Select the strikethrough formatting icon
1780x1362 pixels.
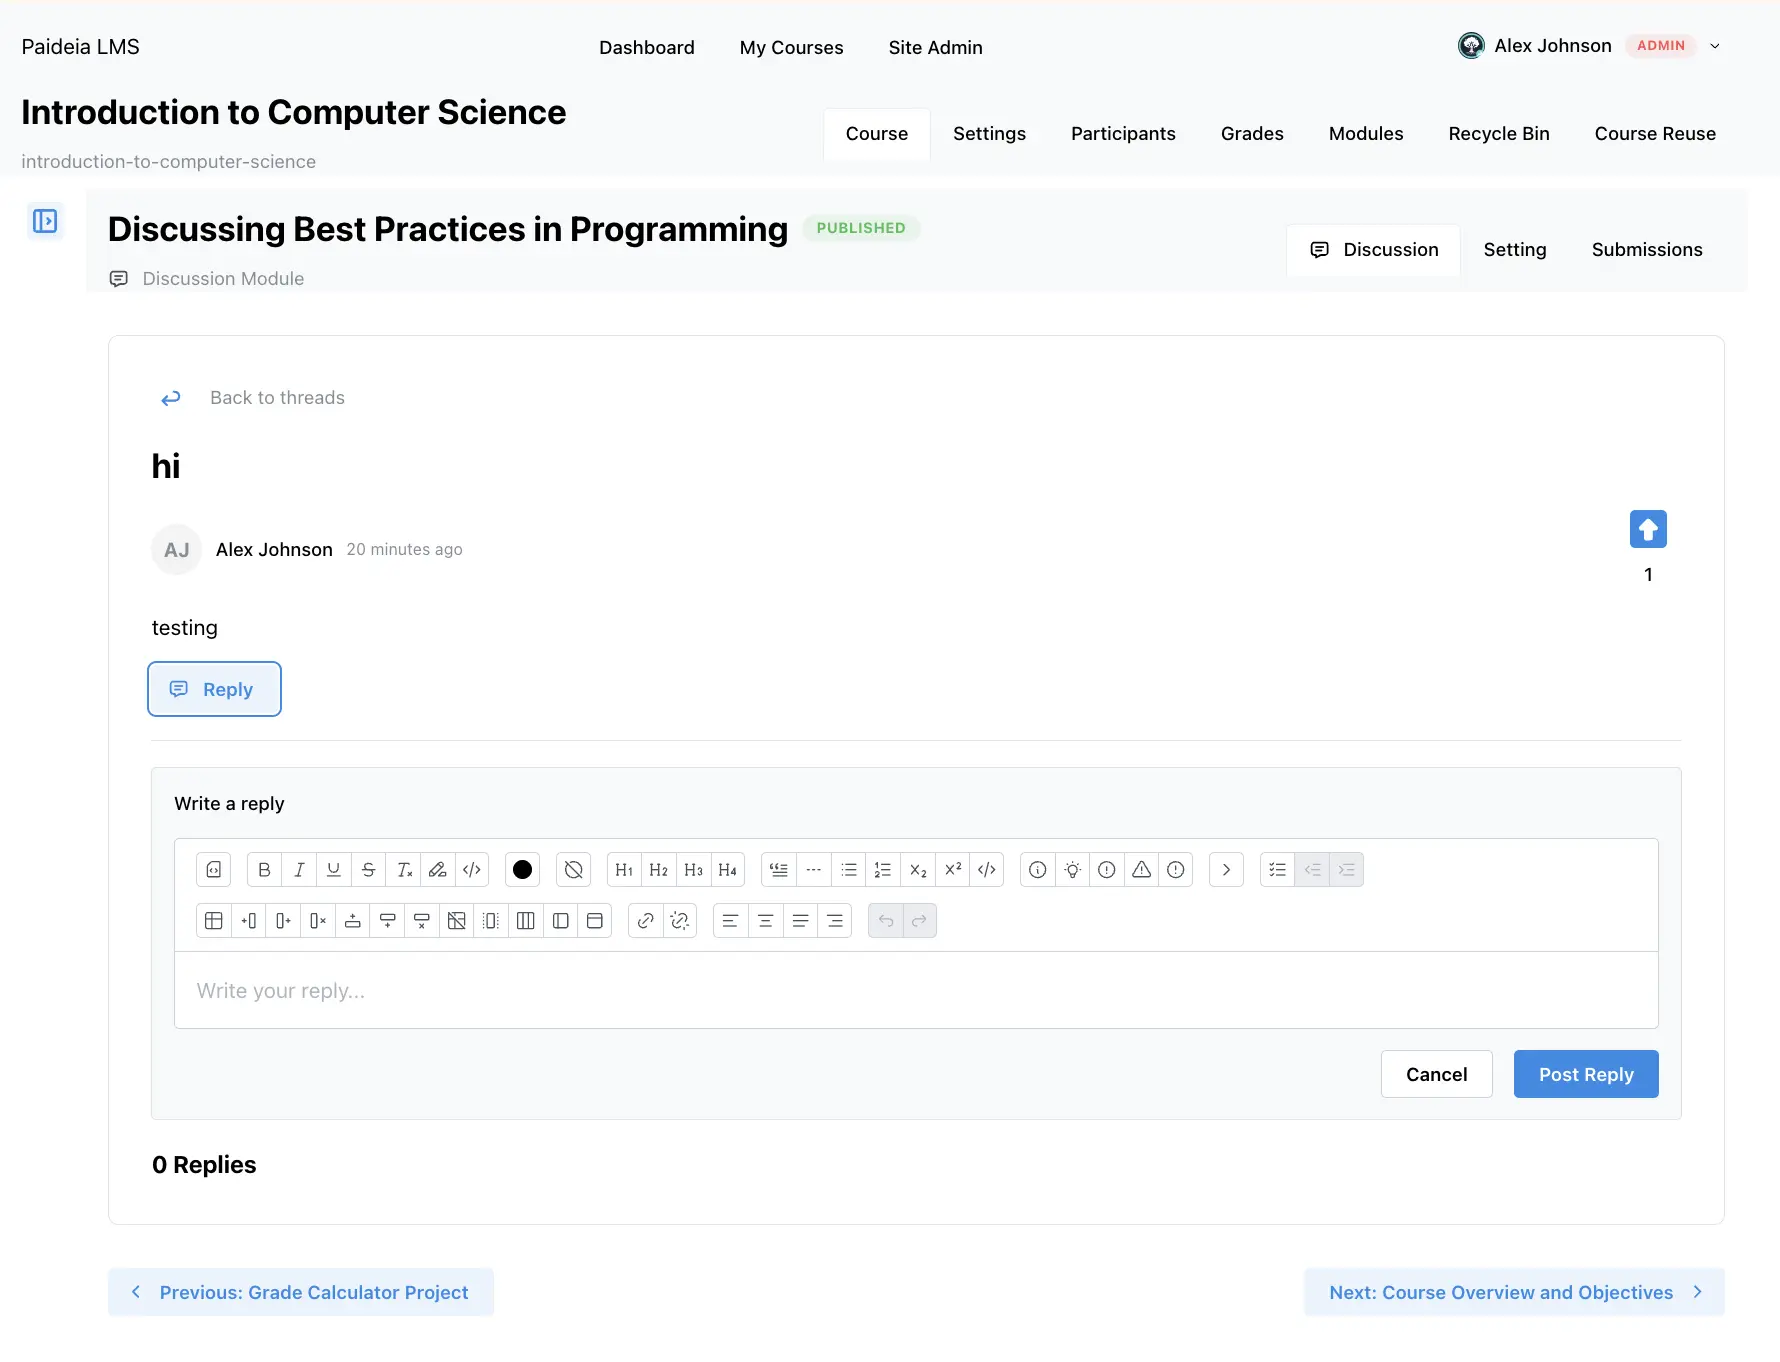[x=368, y=869]
